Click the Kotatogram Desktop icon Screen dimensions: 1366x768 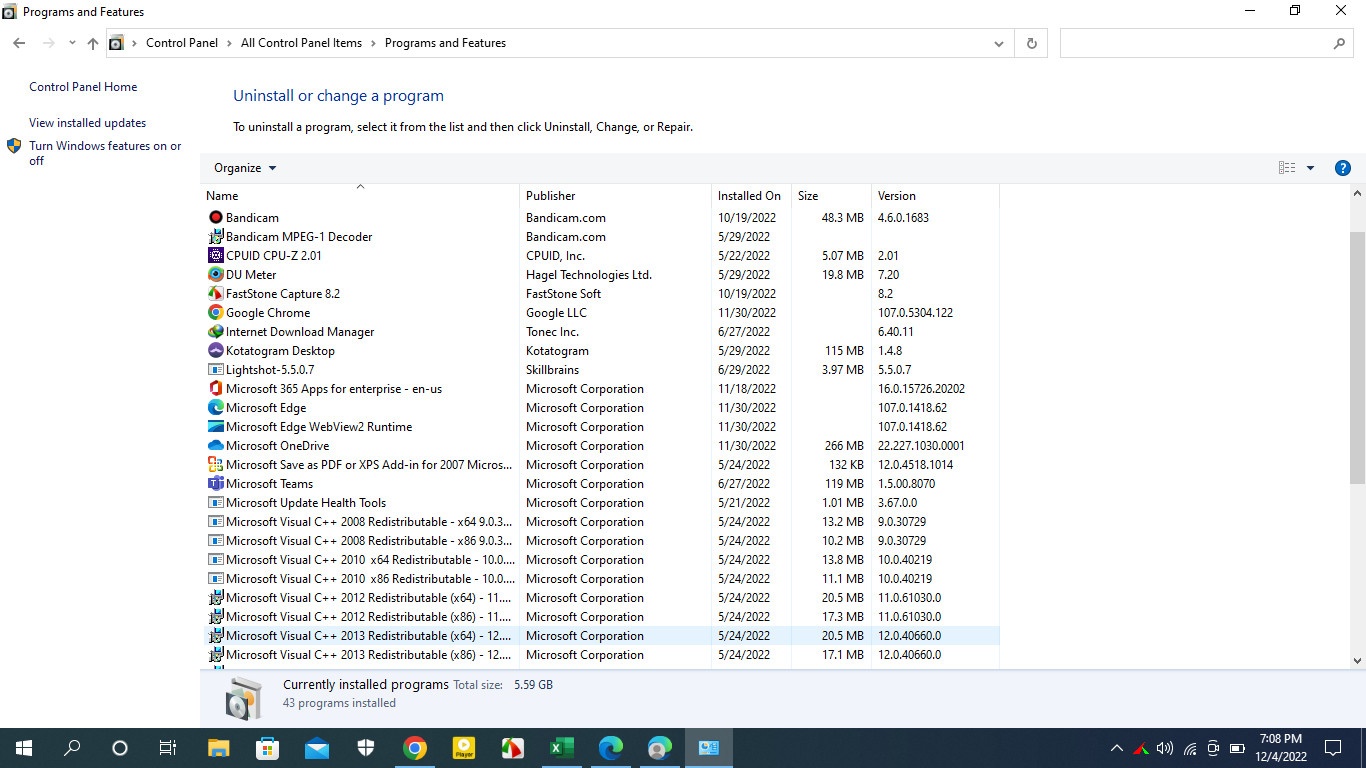pyautogui.click(x=215, y=350)
